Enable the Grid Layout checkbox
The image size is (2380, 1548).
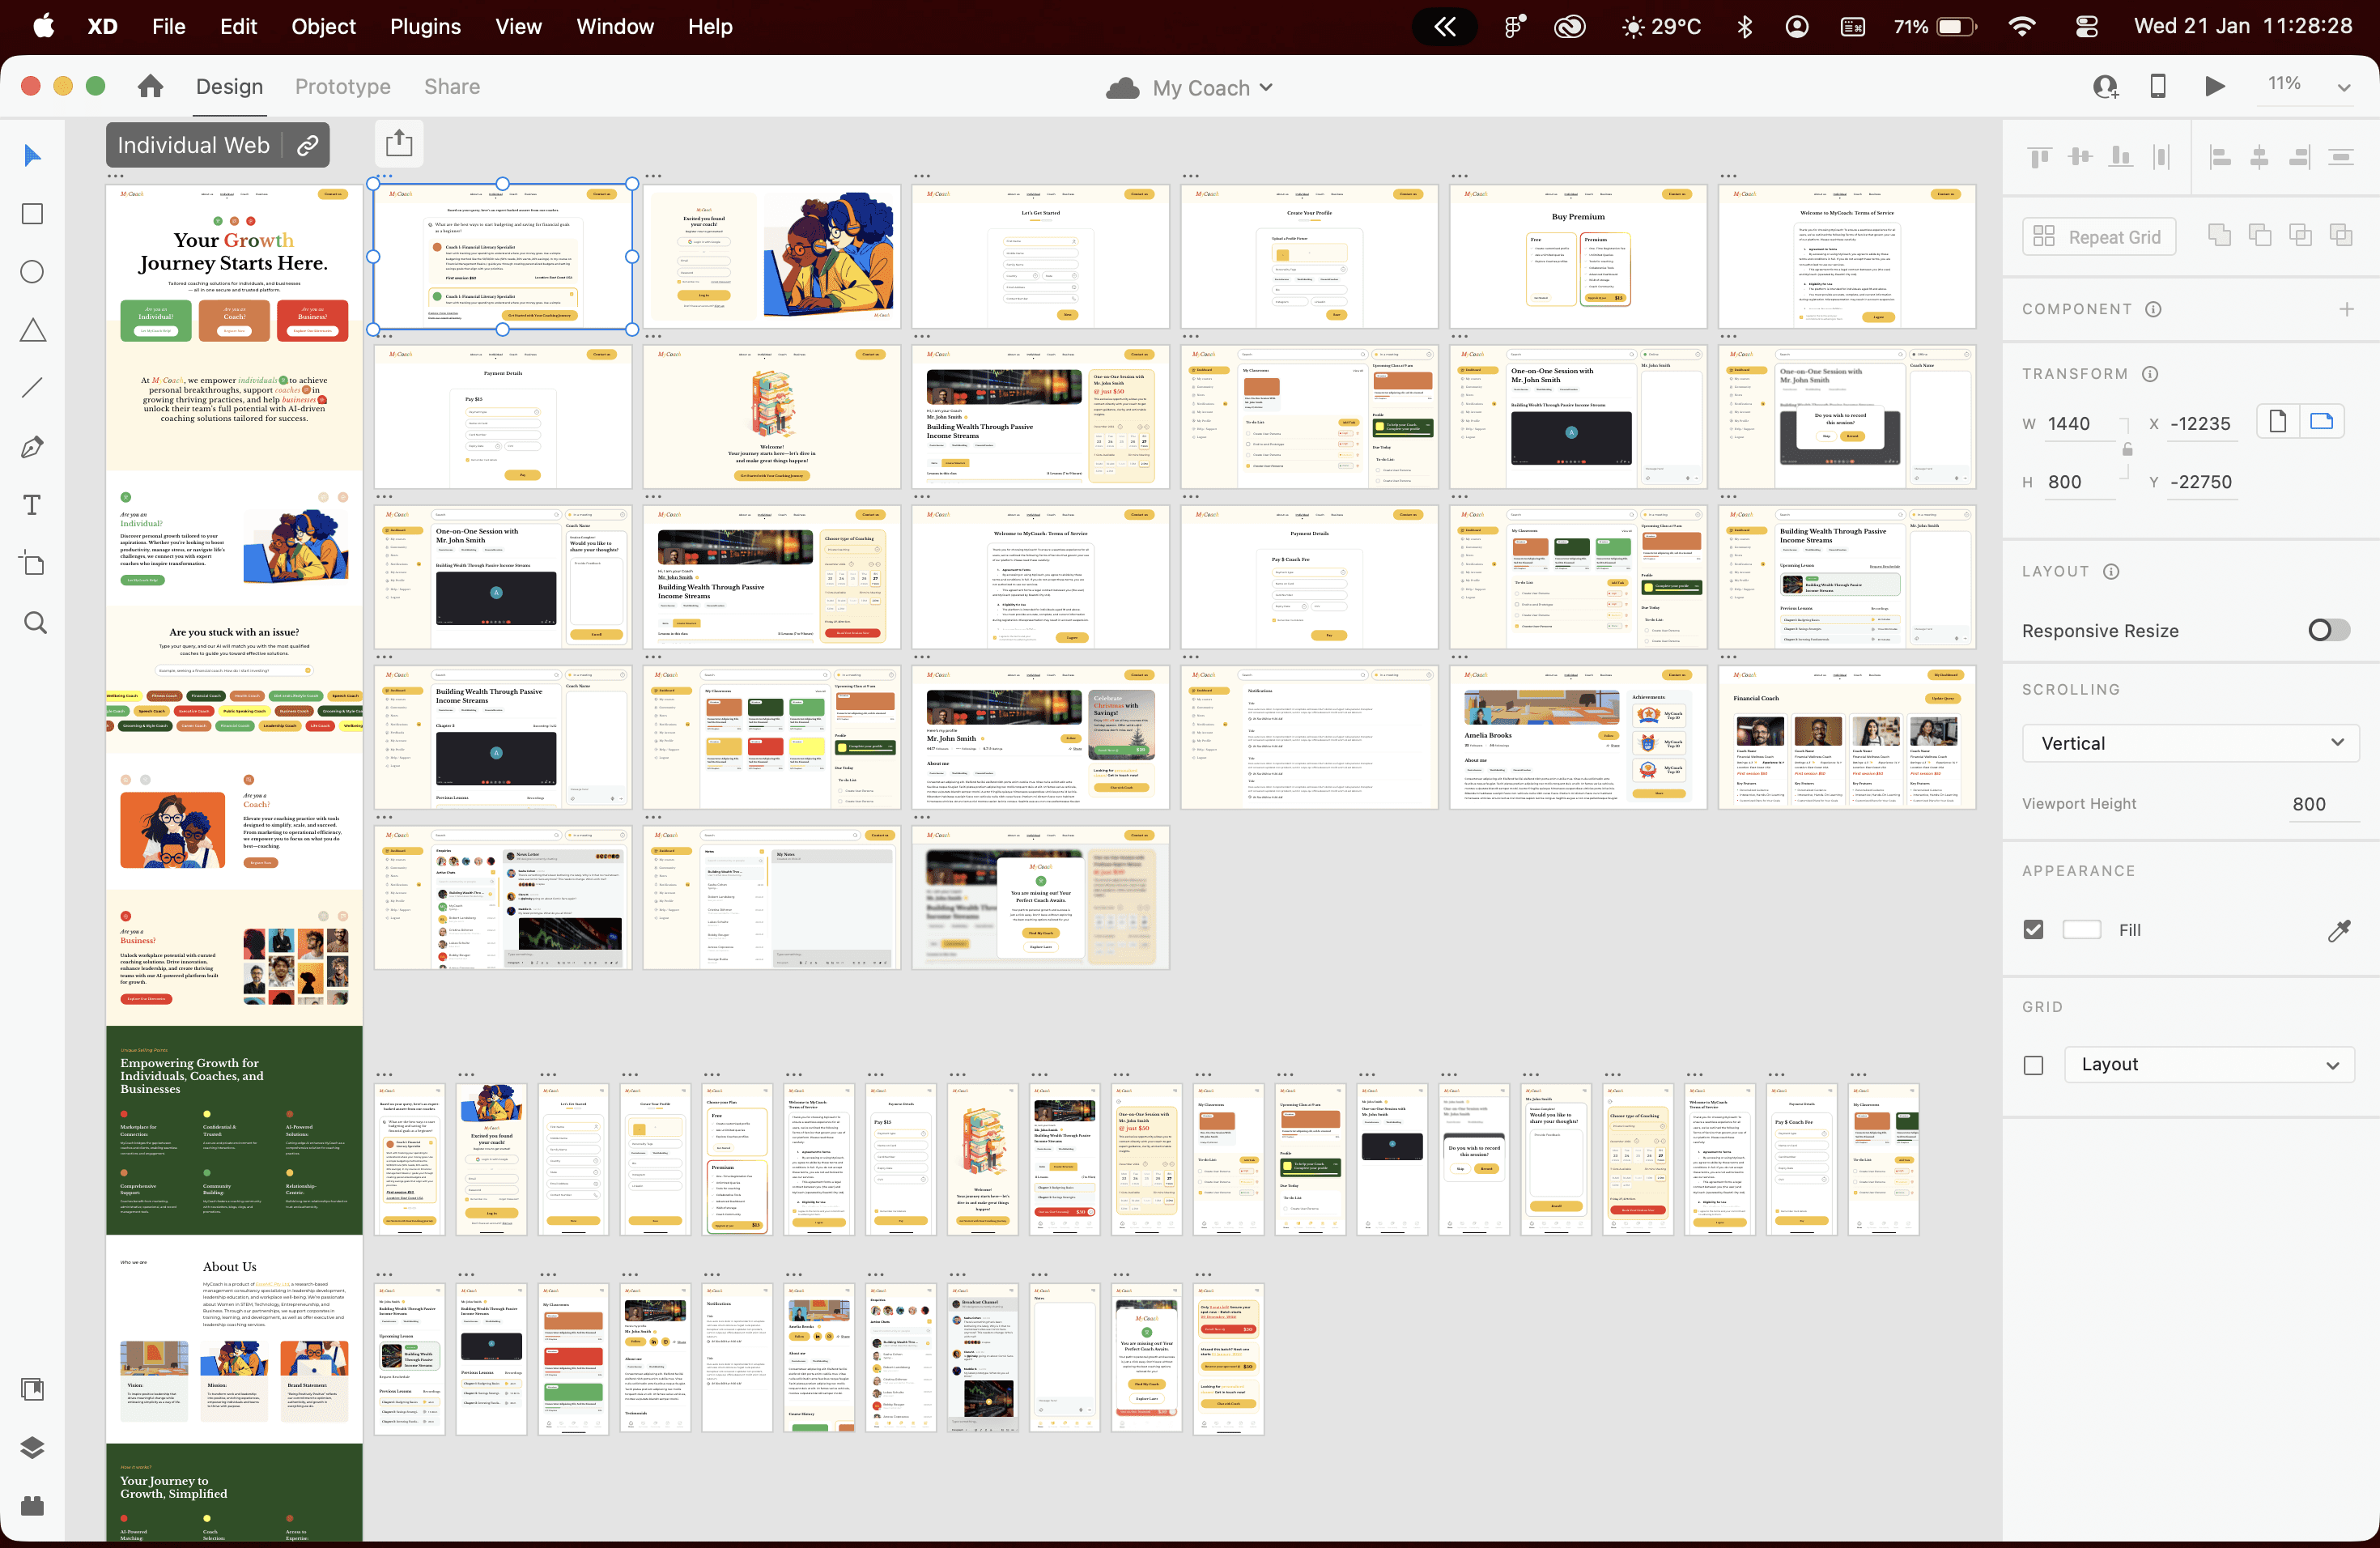(x=2033, y=1065)
